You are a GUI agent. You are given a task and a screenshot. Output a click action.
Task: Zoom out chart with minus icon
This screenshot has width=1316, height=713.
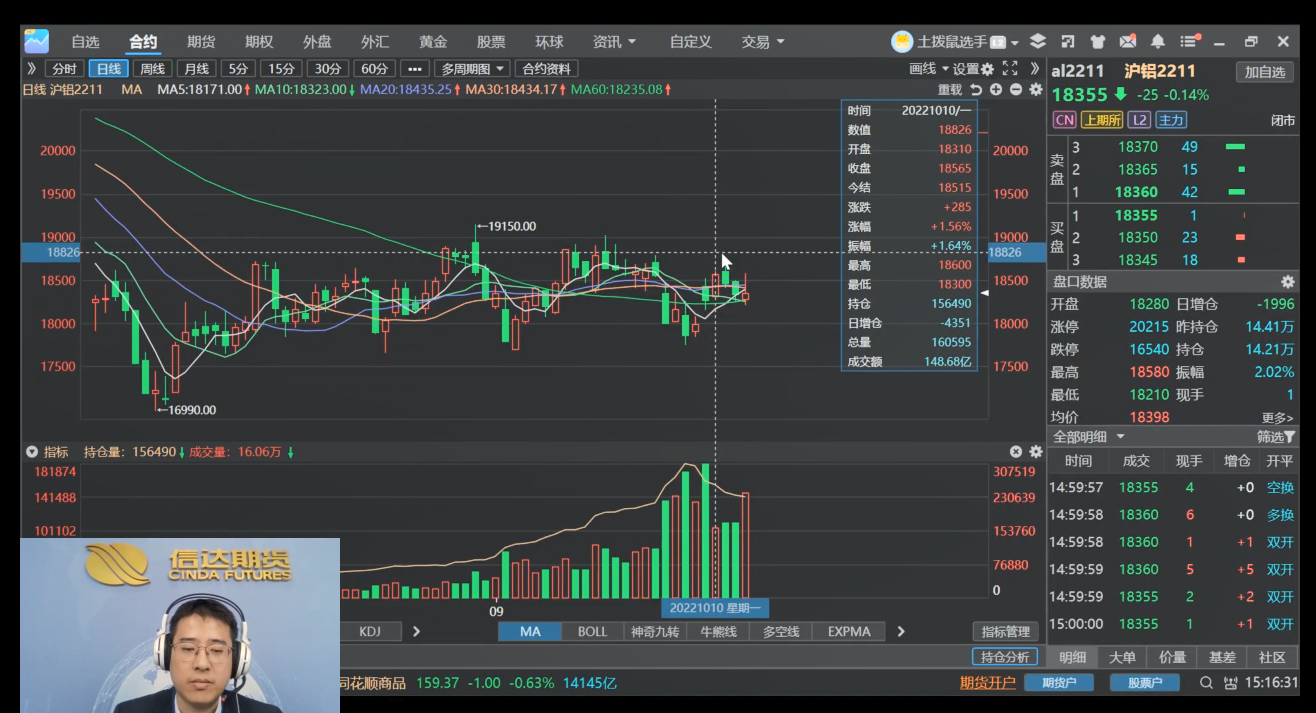pos(1016,90)
